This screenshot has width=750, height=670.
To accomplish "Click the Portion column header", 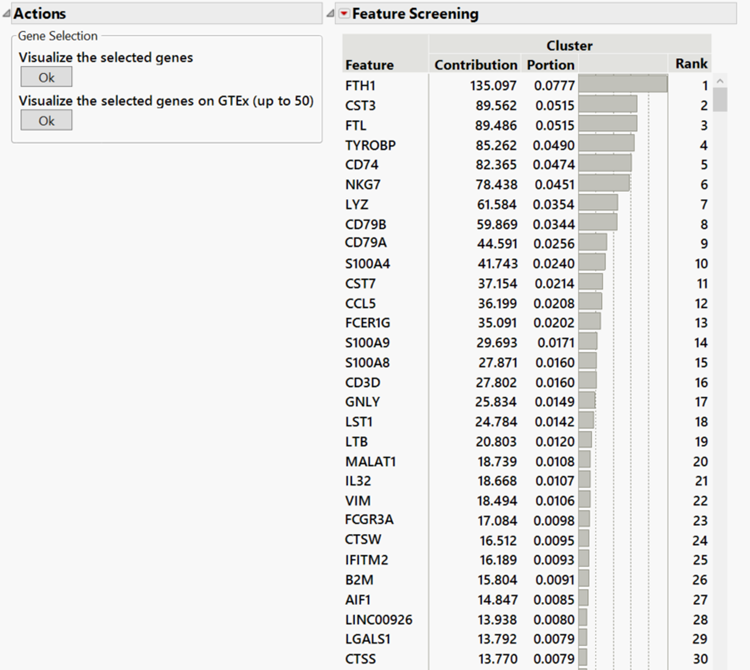I will [x=550, y=65].
